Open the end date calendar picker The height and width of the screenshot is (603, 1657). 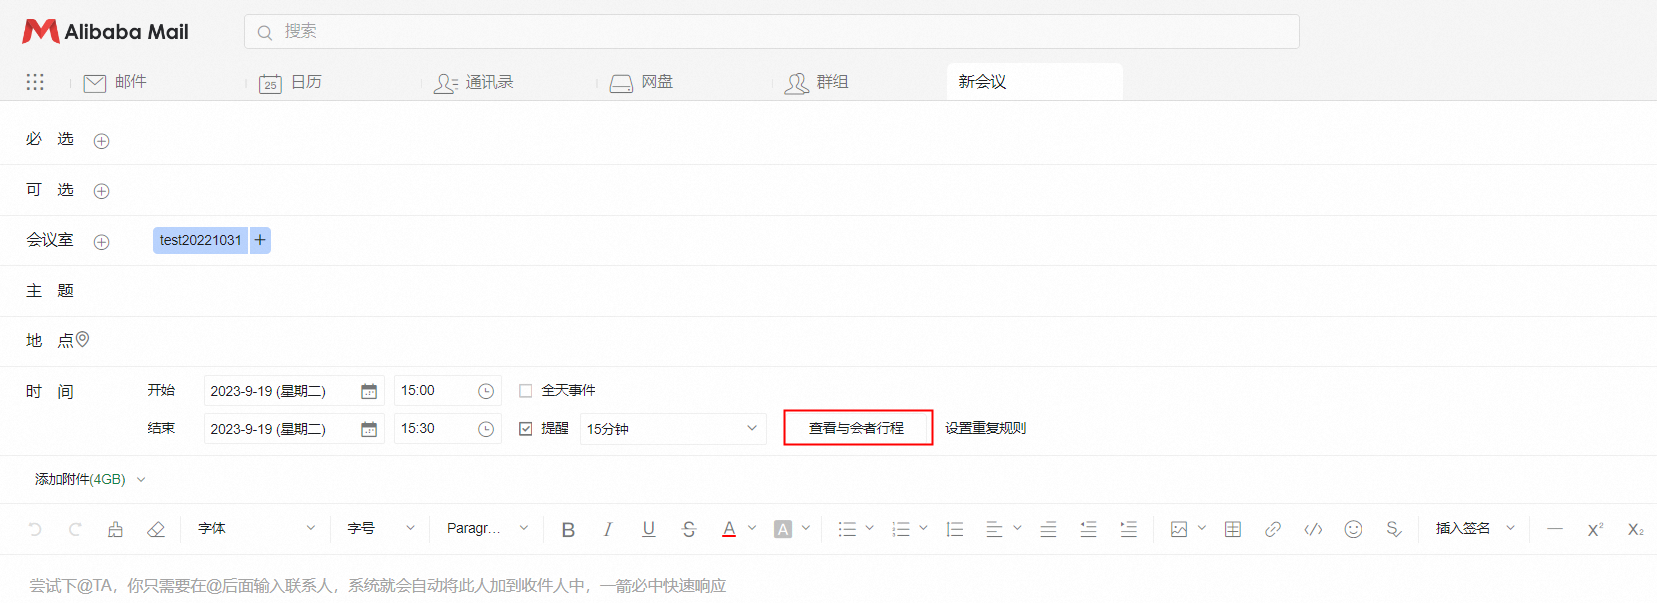click(369, 429)
